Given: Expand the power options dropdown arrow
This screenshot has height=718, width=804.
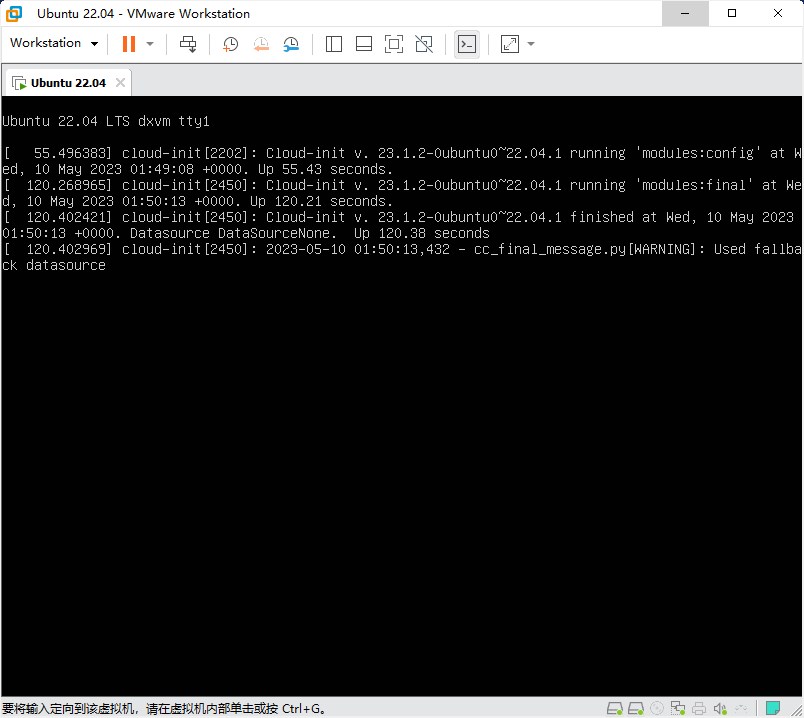Looking at the screenshot, I should pyautogui.click(x=150, y=44).
